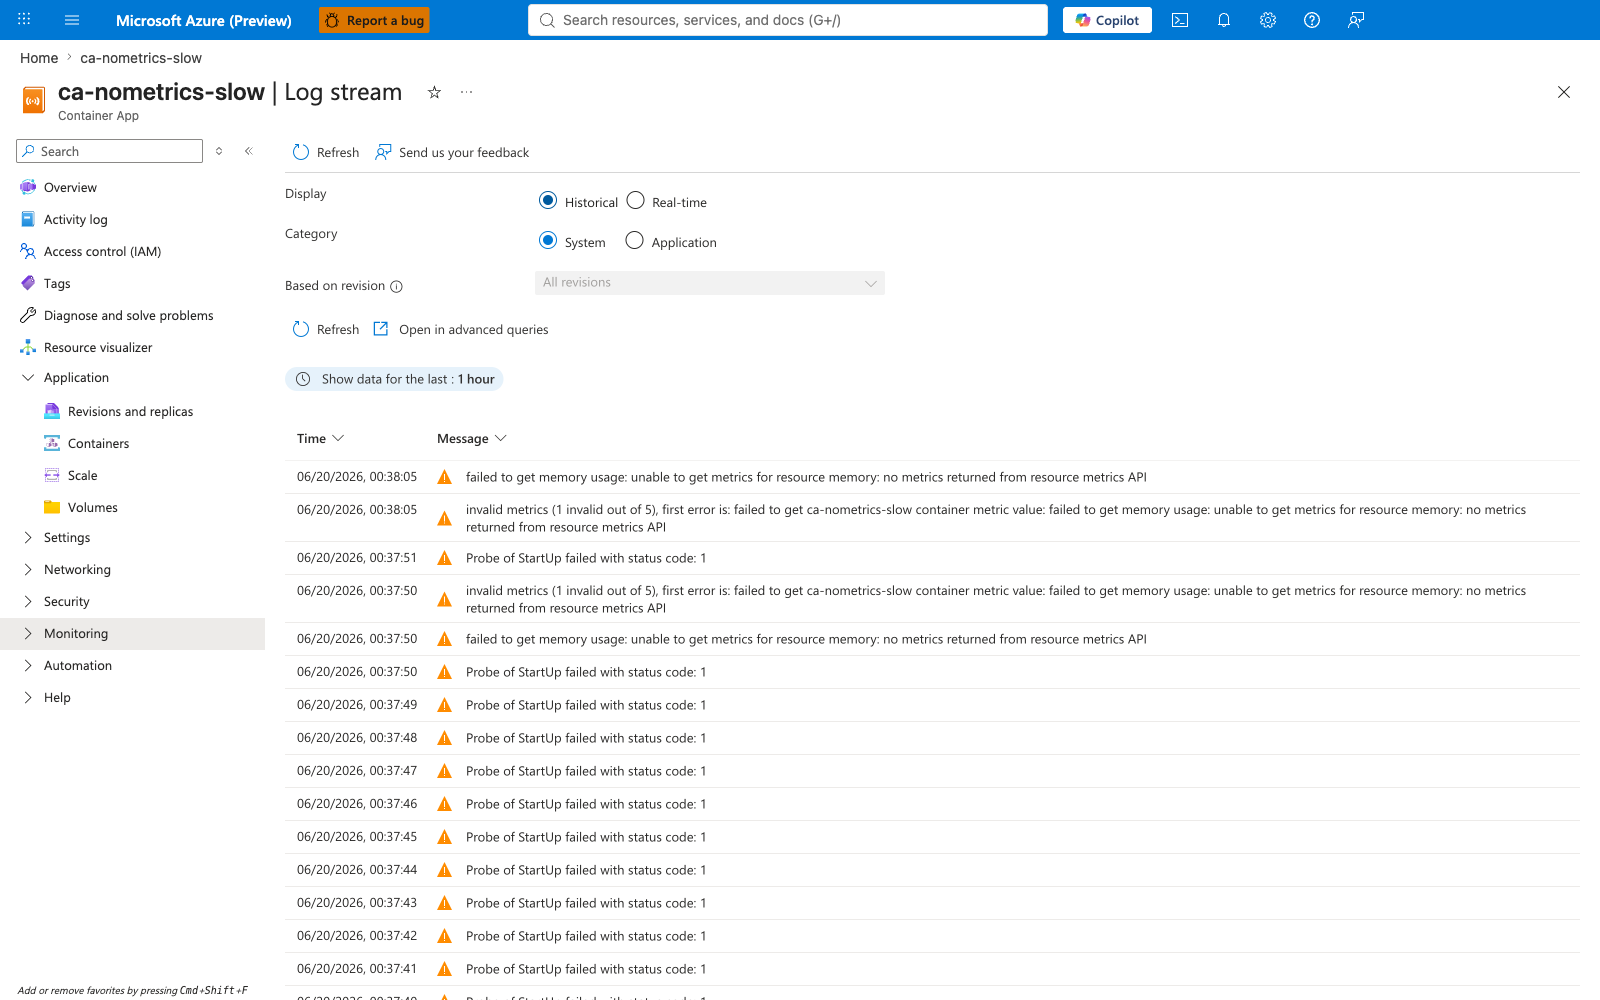The image size is (1600, 1000).
Task: Click the Based on revision info icon
Action: click(x=396, y=286)
